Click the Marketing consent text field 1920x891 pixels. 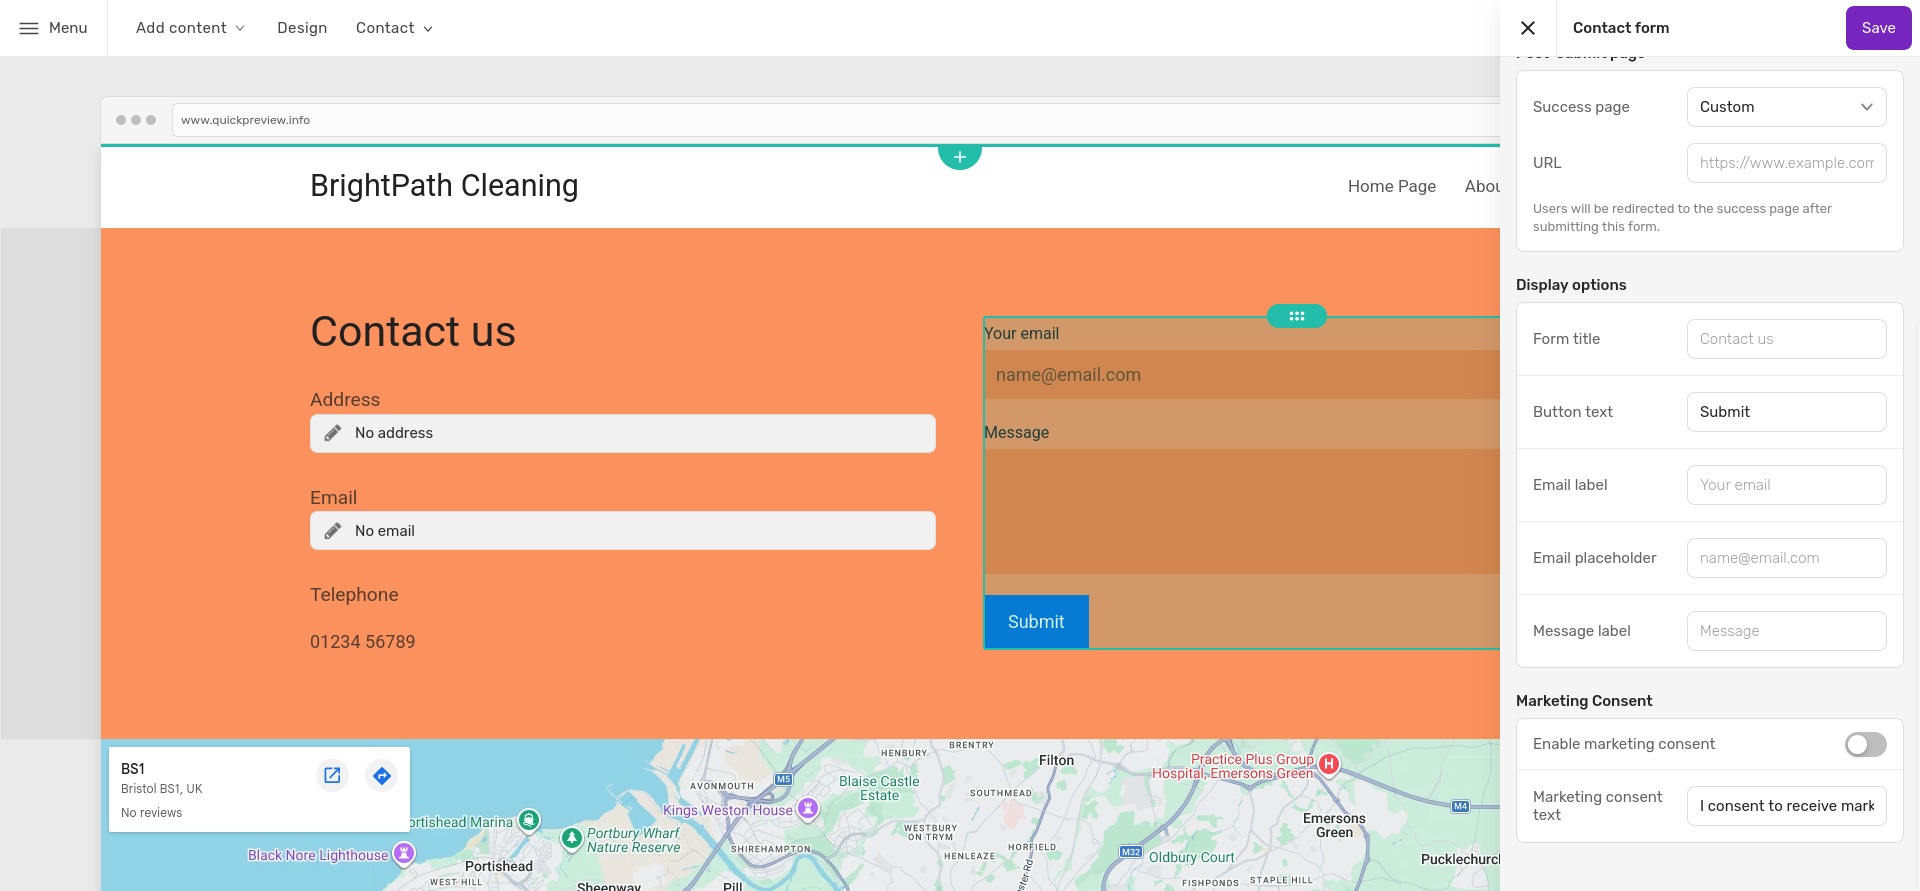point(1787,806)
